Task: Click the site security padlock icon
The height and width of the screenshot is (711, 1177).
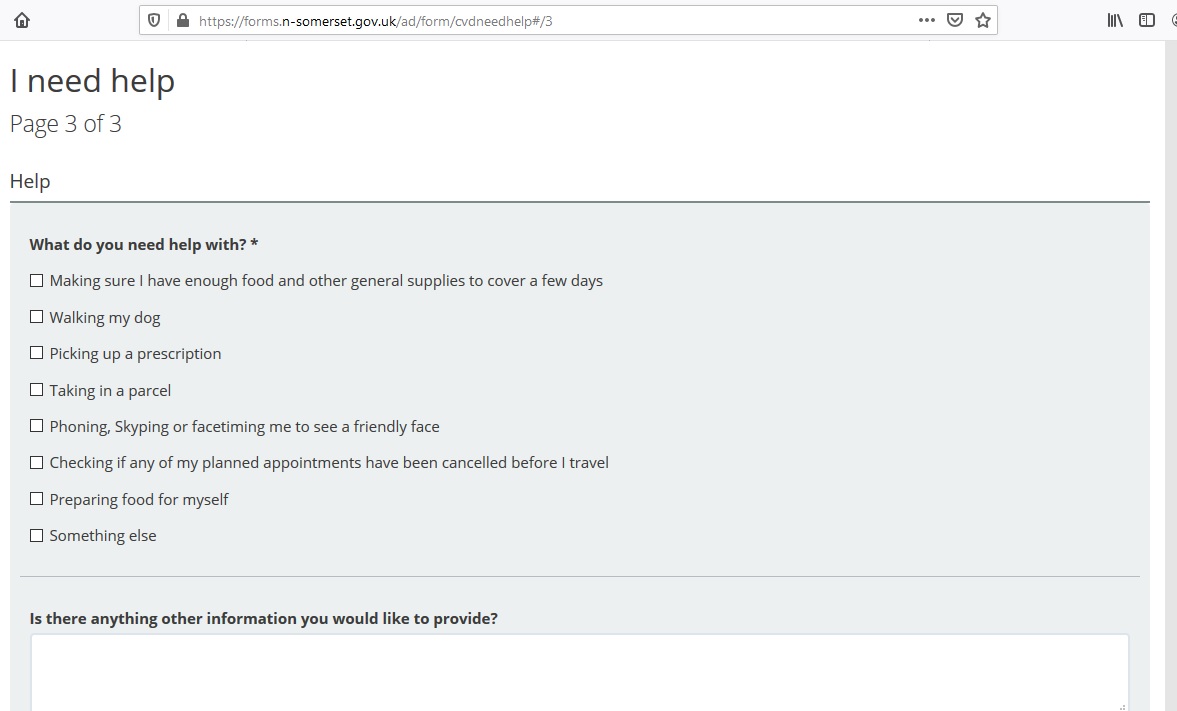Action: coord(181,20)
